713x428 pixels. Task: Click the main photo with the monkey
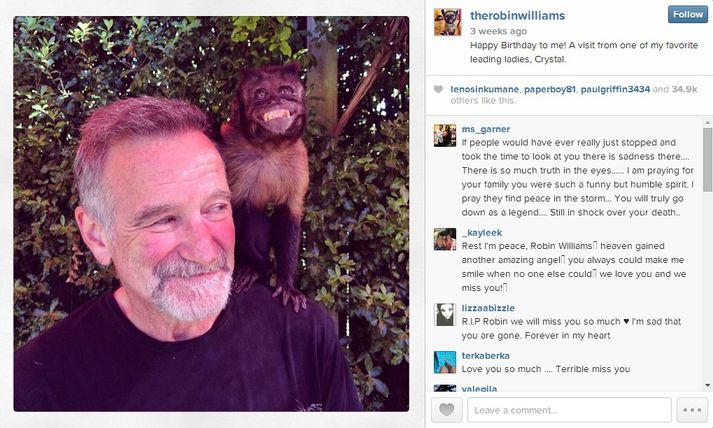pyautogui.click(x=211, y=213)
